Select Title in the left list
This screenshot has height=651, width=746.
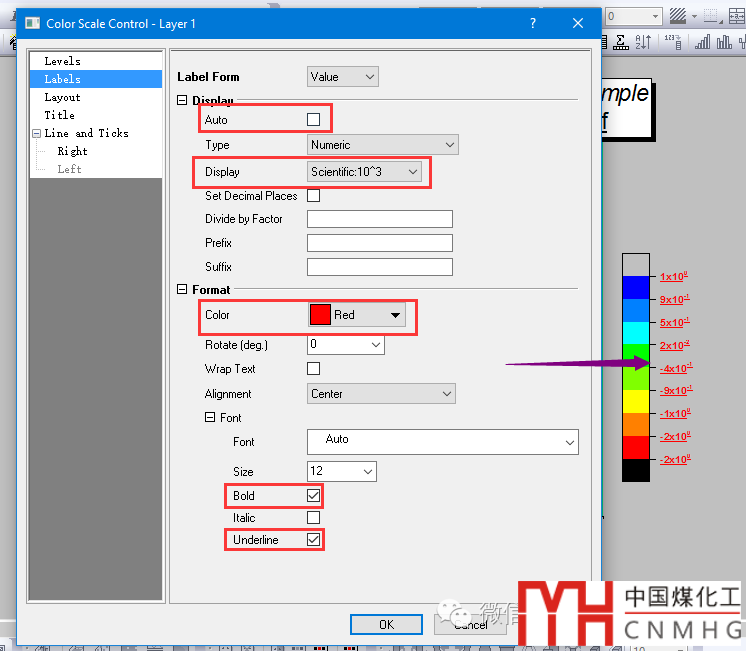[59, 115]
